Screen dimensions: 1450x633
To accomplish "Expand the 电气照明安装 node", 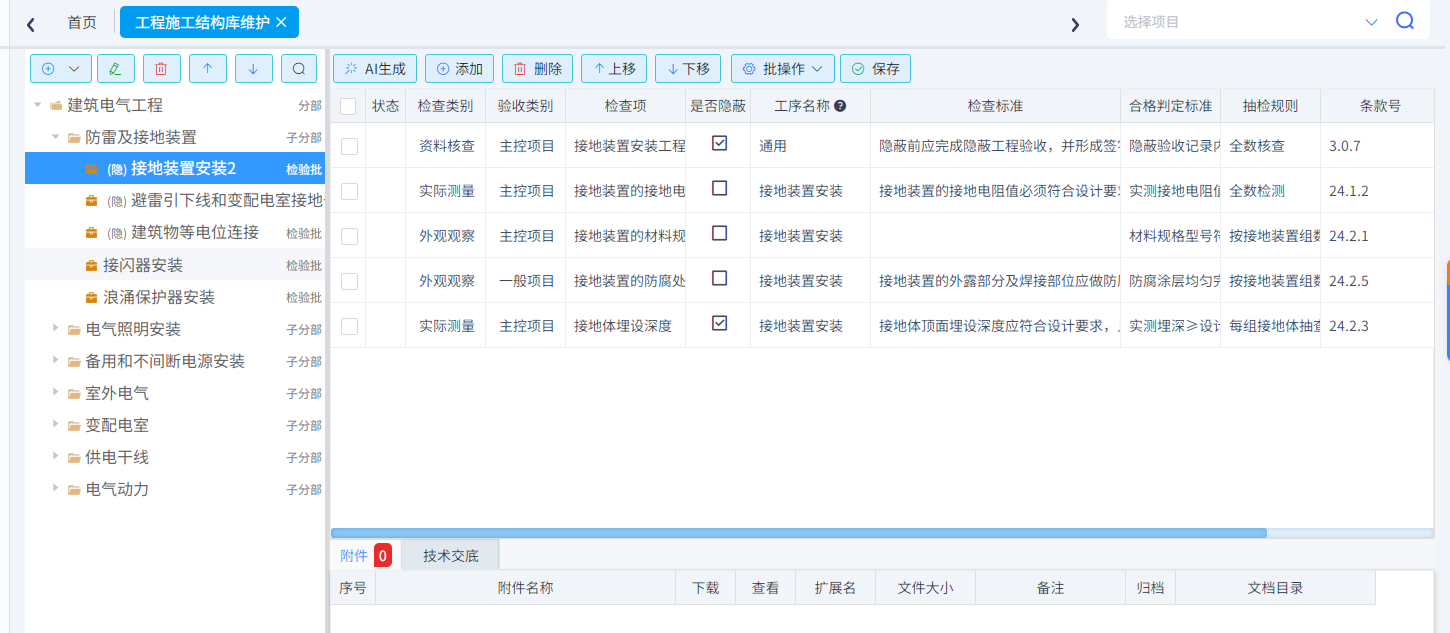I will pos(56,329).
